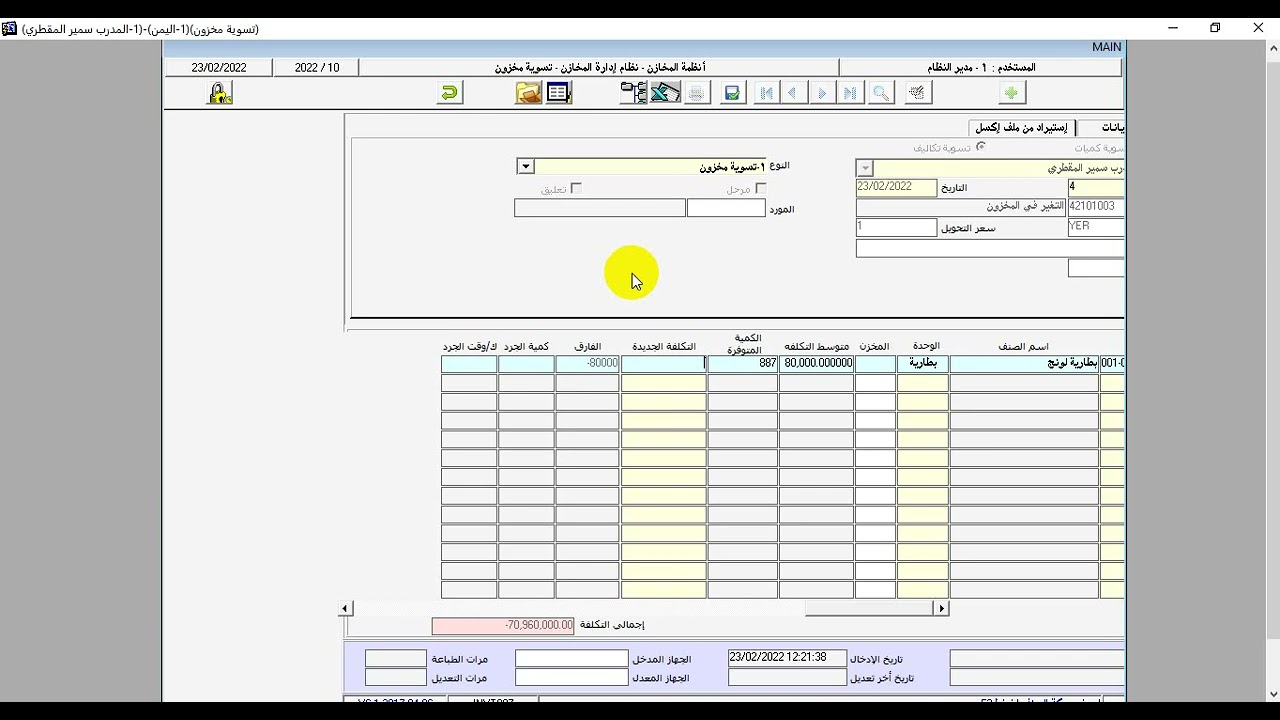Image resolution: width=1280 pixels, height=720 pixels.
Task: Click تاريخ الإدخال field 23/02/2022 12:21:38
Action: tap(787, 658)
